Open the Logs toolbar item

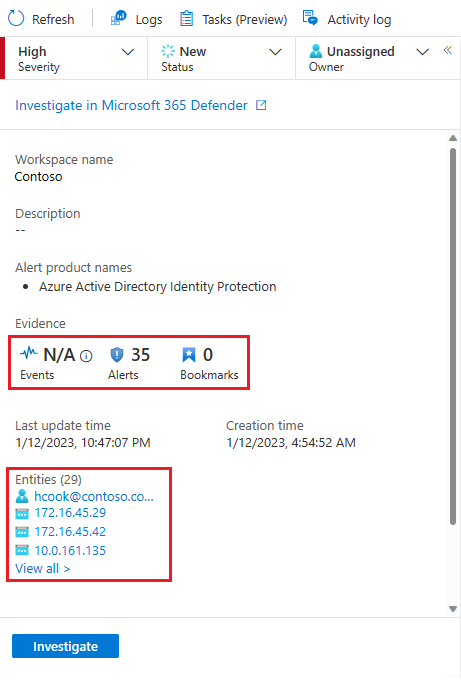[x=136, y=19]
